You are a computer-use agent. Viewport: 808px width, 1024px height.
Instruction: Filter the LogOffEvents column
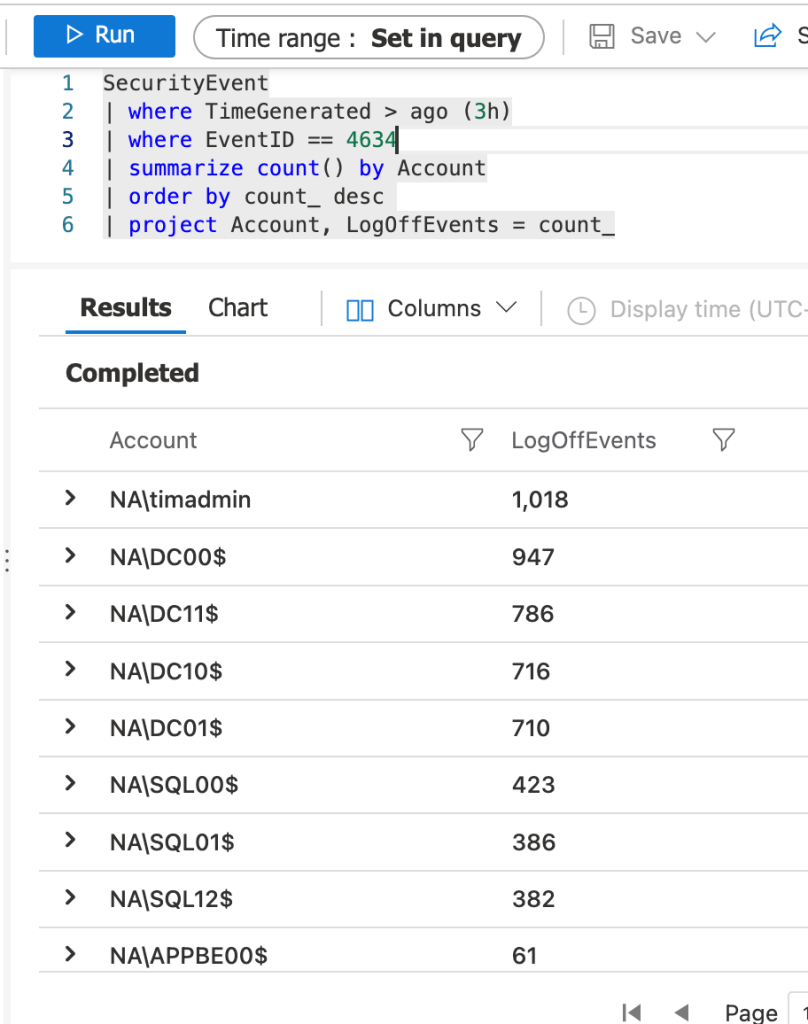point(723,440)
